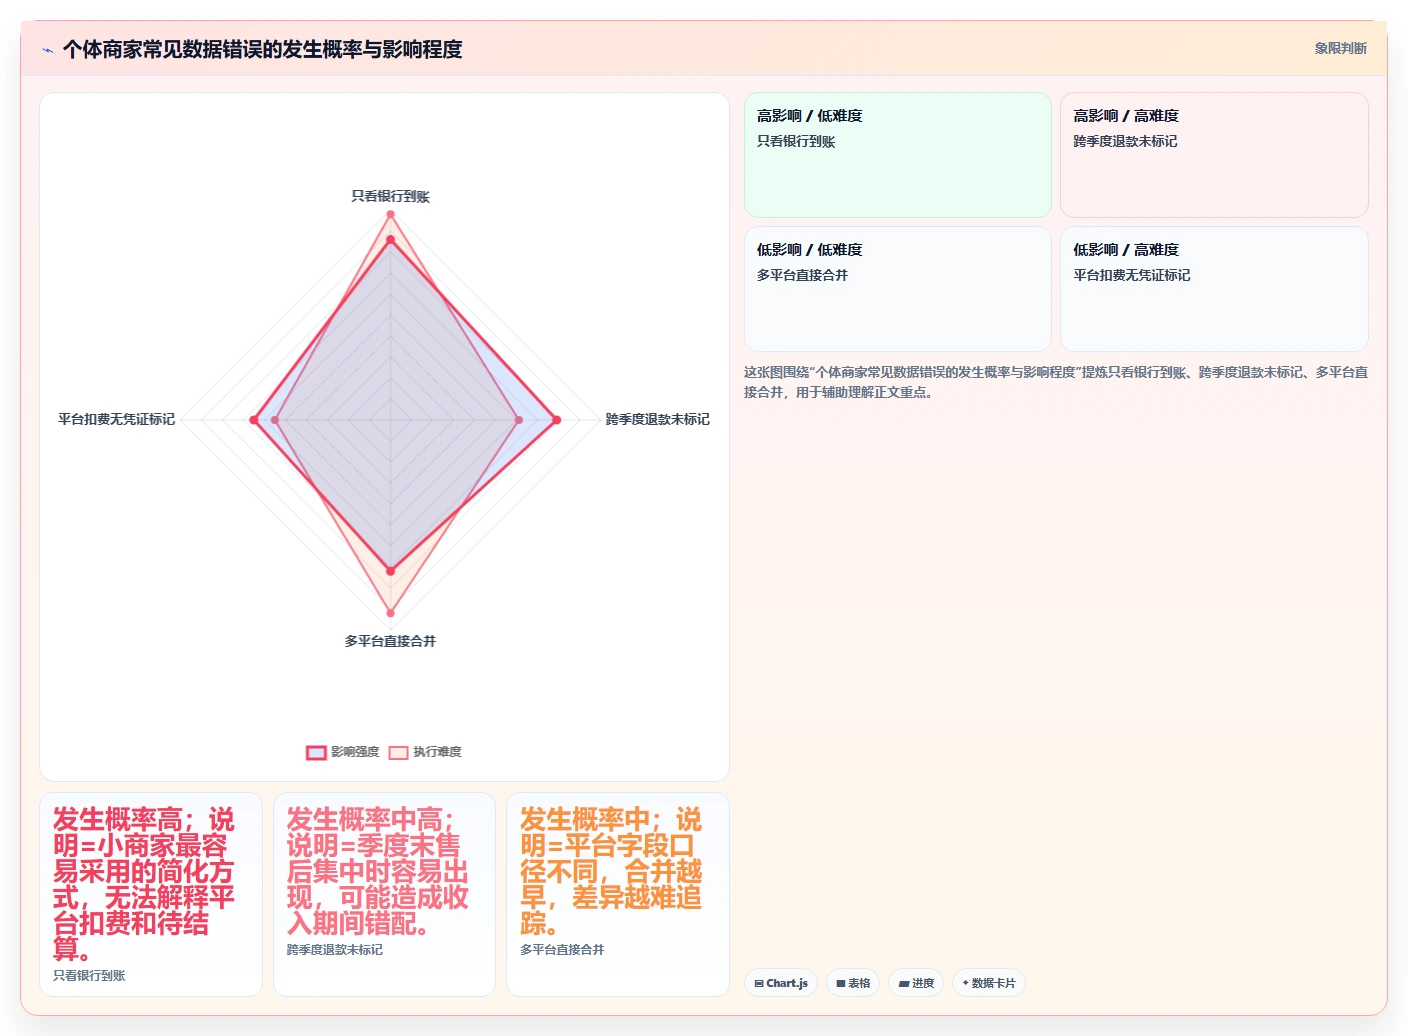Viewport: 1408px width, 1036px height.
Task: Select the 高影响 / 低难度 quadrant card
Action: 897,155
